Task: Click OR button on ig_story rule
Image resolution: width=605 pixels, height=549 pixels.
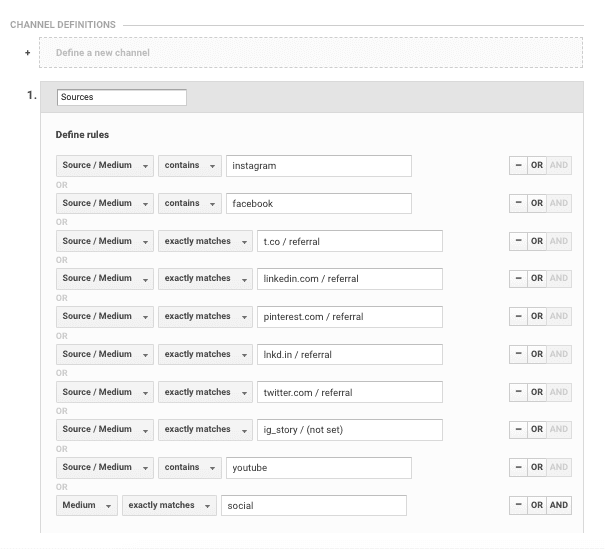Action: point(537,429)
